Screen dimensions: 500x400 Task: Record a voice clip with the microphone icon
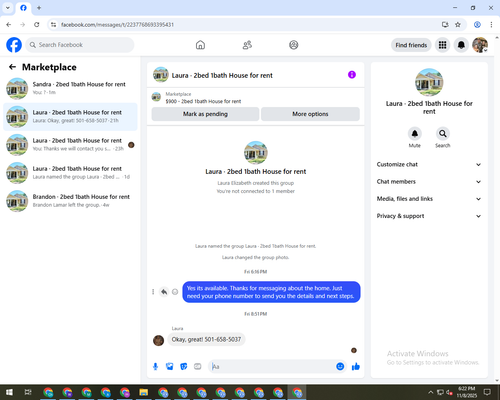tap(155, 367)
